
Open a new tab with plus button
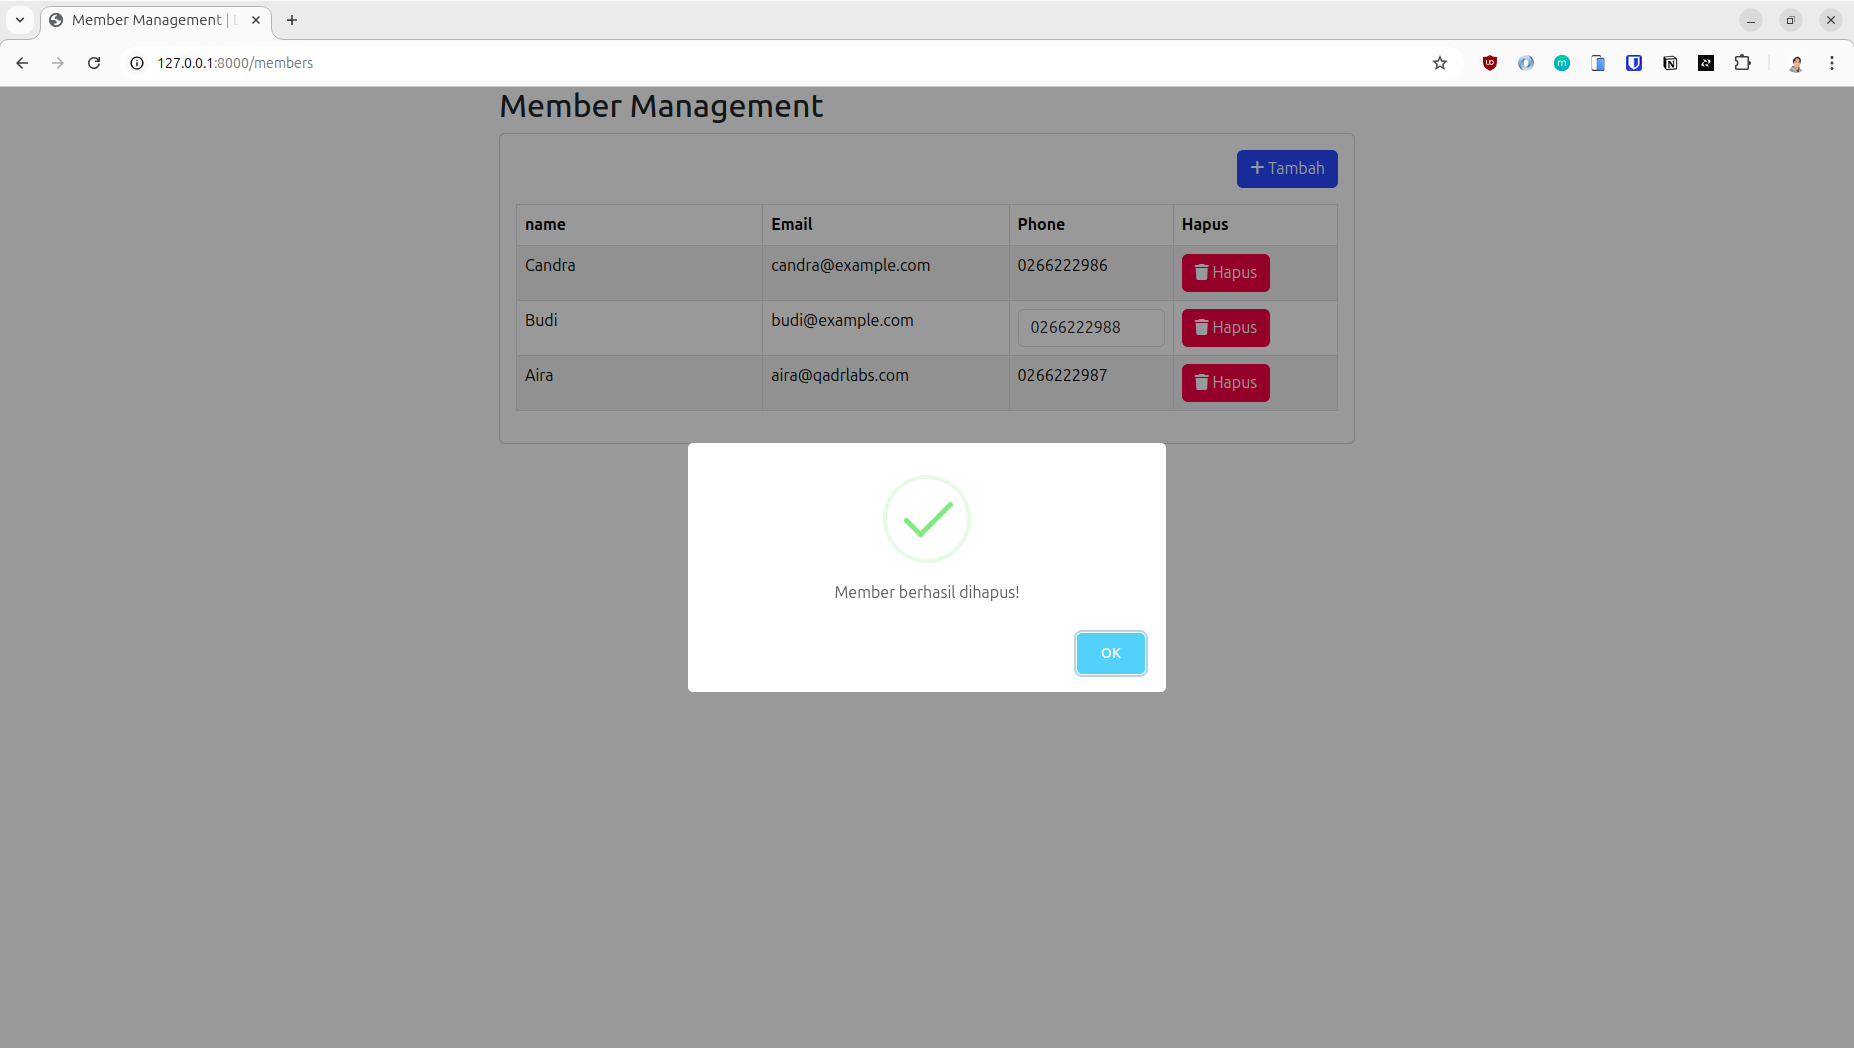click(x=292, y=20)
